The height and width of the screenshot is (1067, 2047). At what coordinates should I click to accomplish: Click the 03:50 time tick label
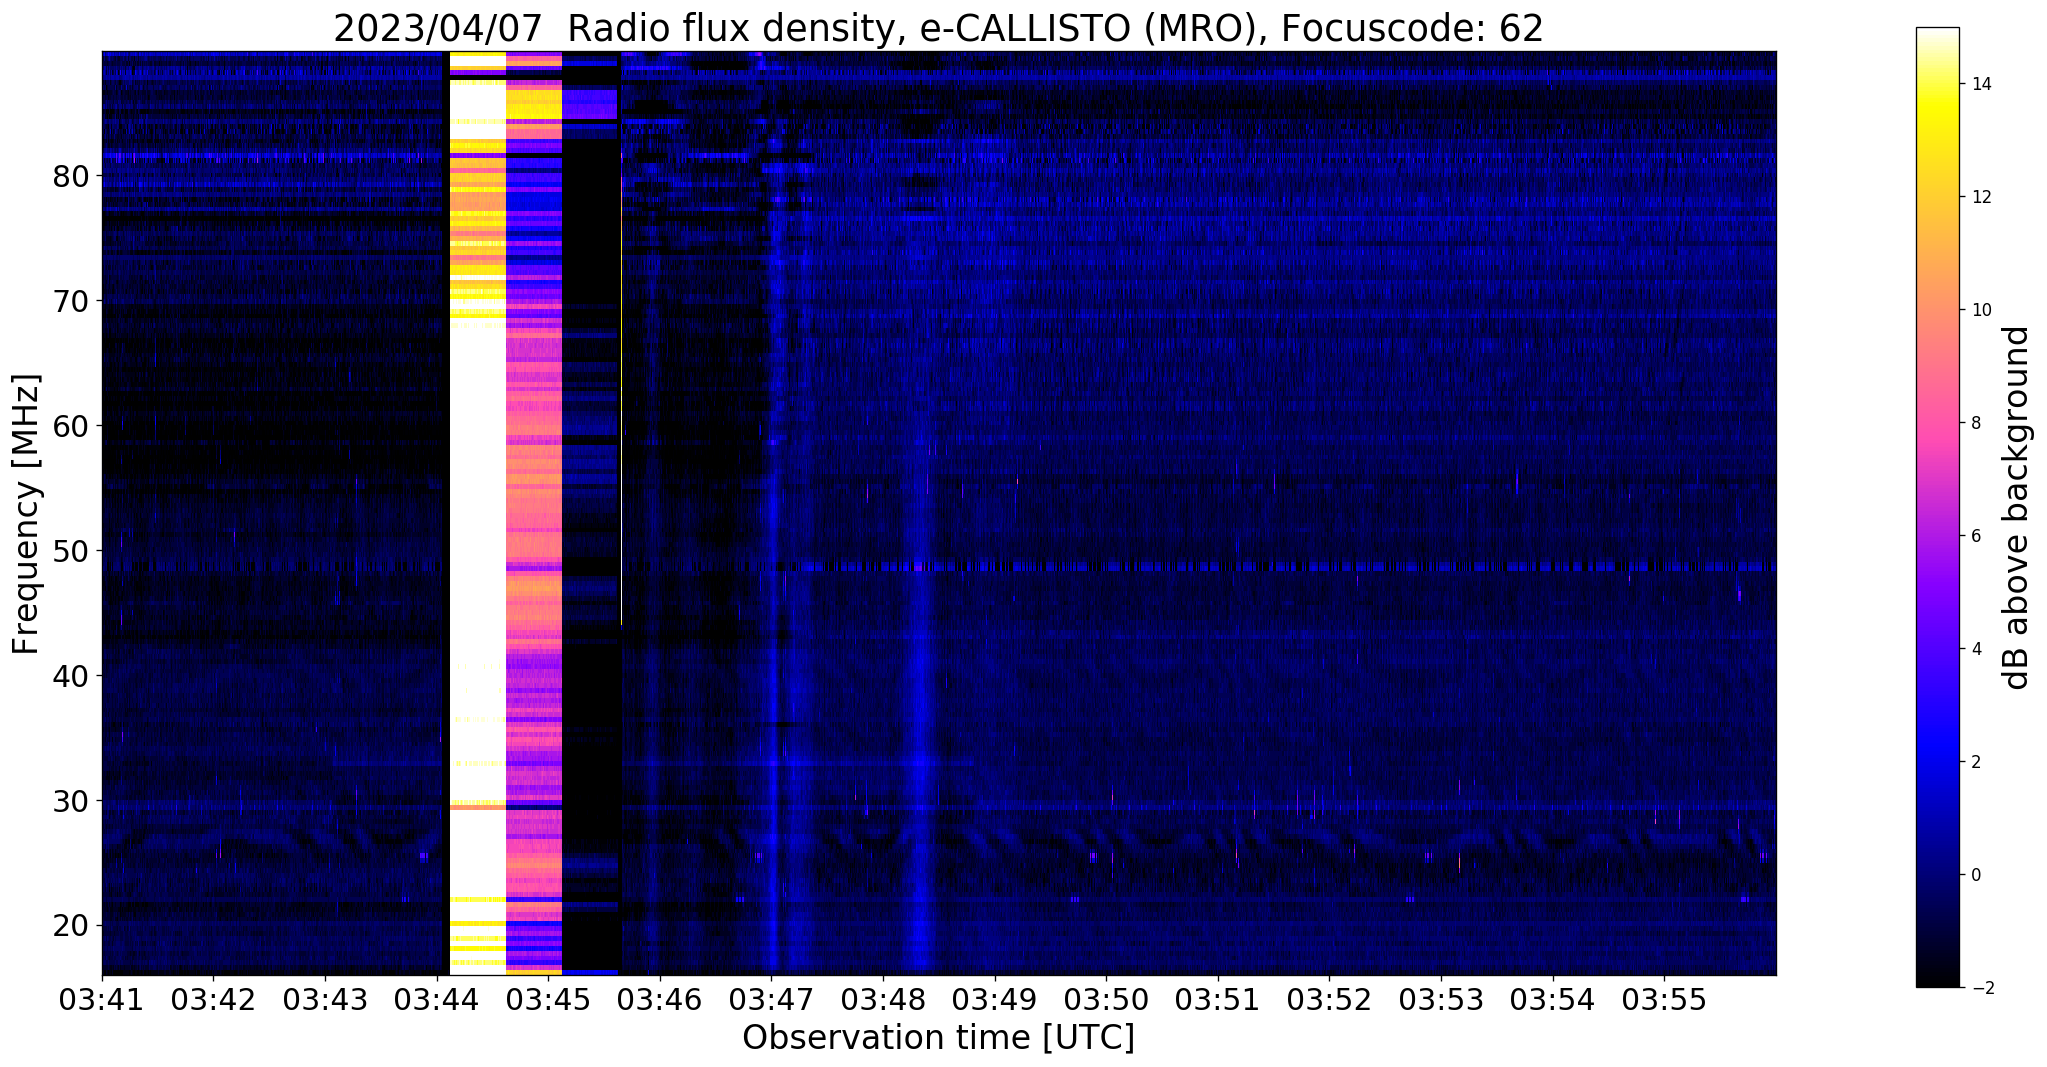point(1106,1001)
